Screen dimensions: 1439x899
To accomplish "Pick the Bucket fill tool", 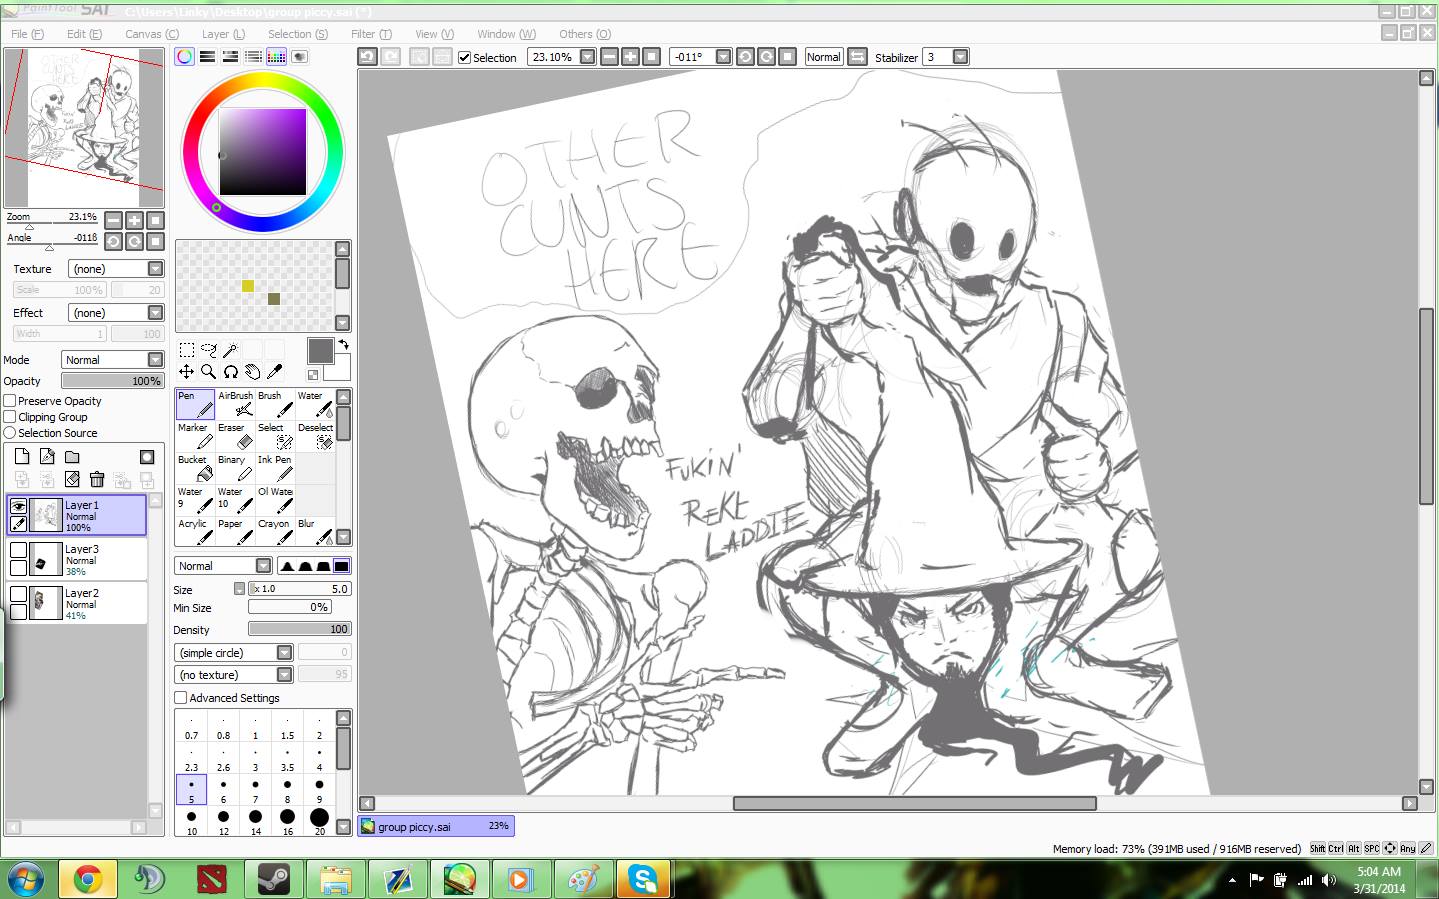I will click(x=196, y=468).
